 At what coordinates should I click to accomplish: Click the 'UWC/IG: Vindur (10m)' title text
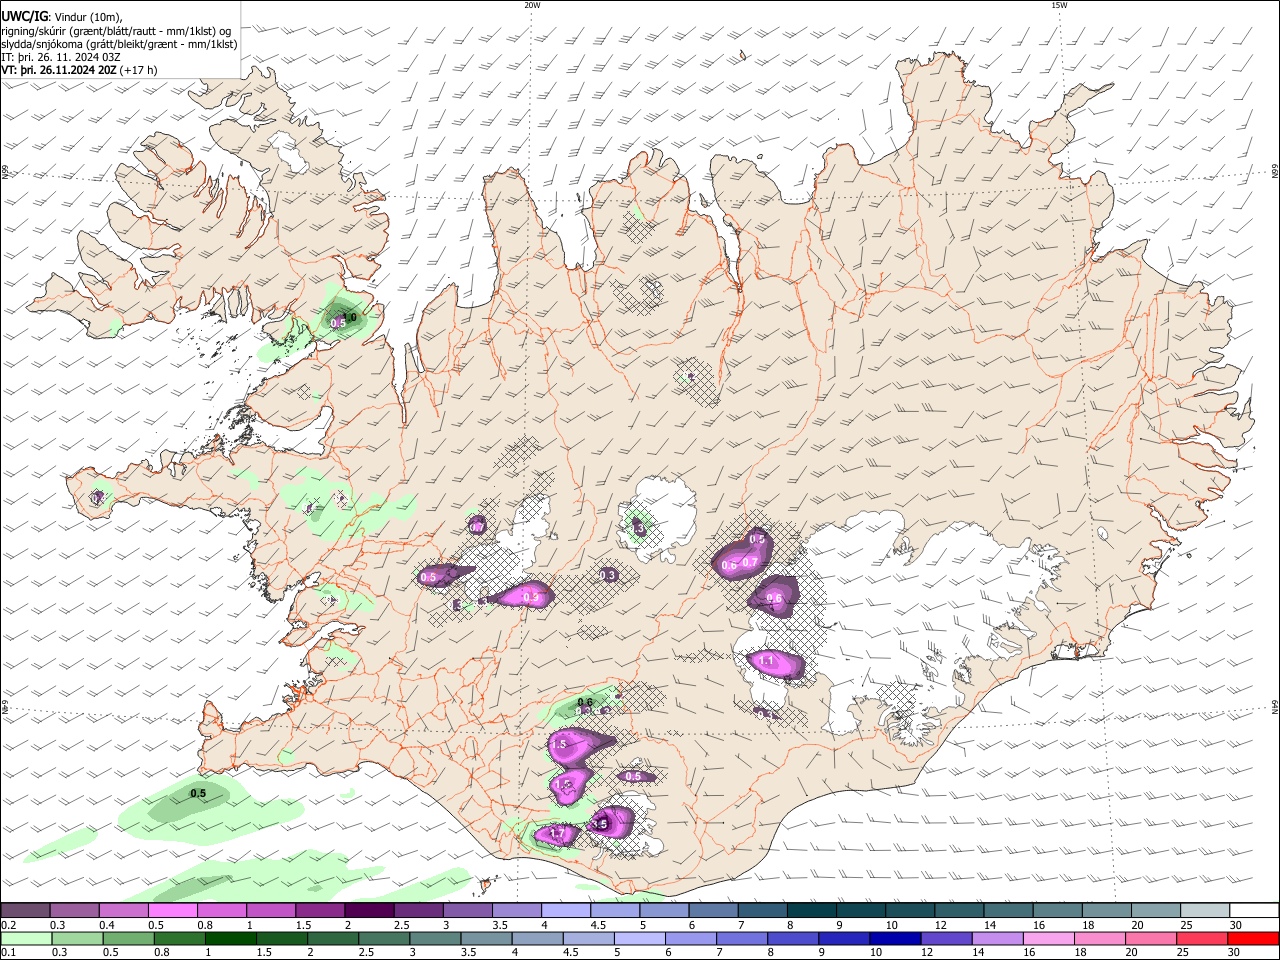click(62, 16)
